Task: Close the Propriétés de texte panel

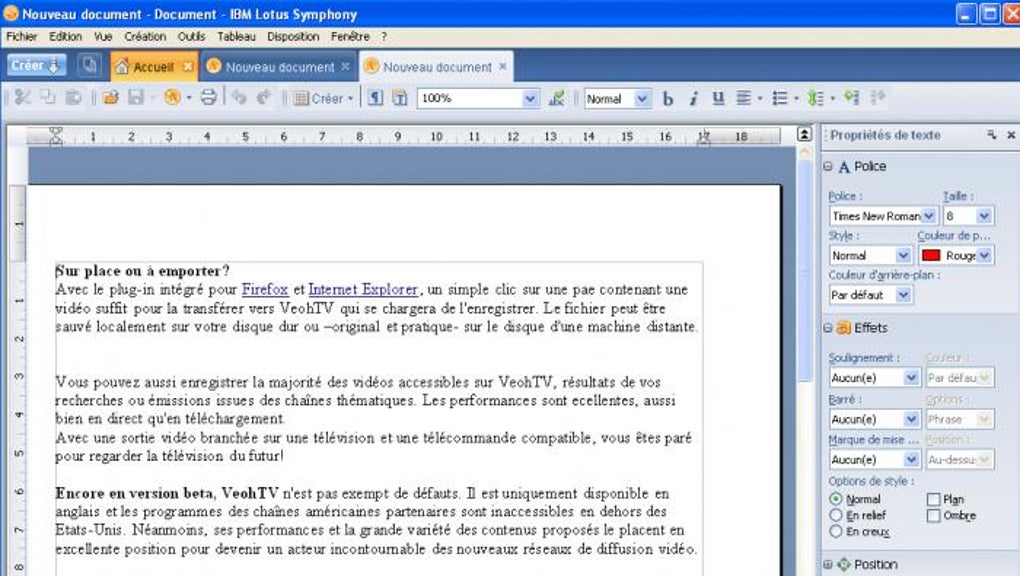Action: pyautogui.click(x=1011, y=135)
